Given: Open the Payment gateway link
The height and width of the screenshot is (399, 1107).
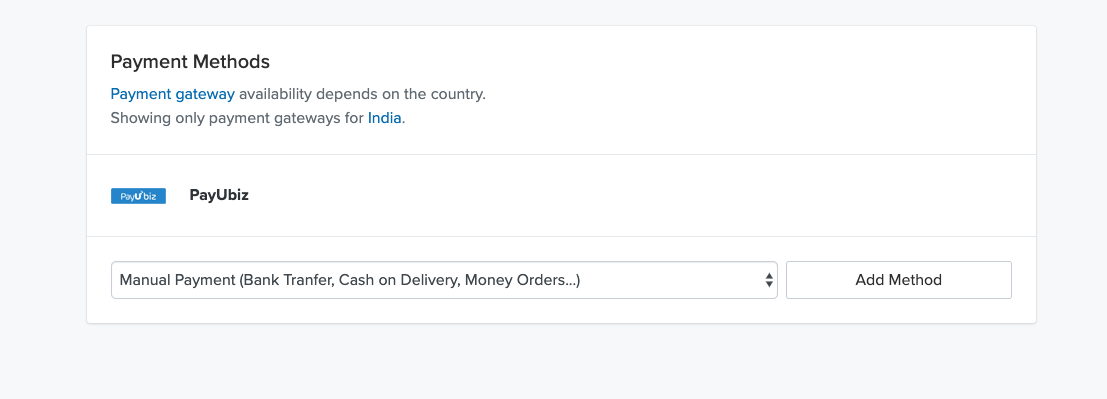Looking at the screenshot, I should [172, 94].
